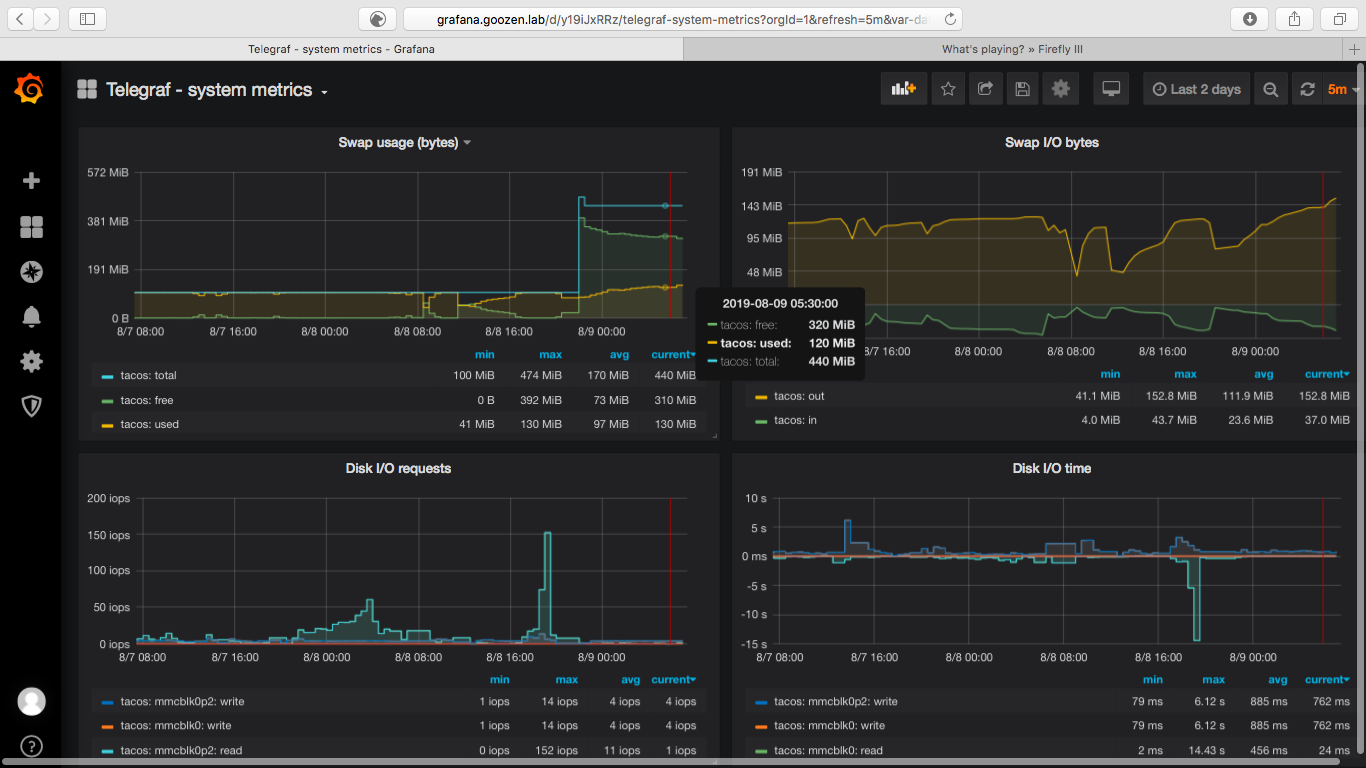Image resolution: width=1366 pixels, height=768 pixels.
Task: Cycle view mode with monitor icon
Action: tap(1111, 89)
